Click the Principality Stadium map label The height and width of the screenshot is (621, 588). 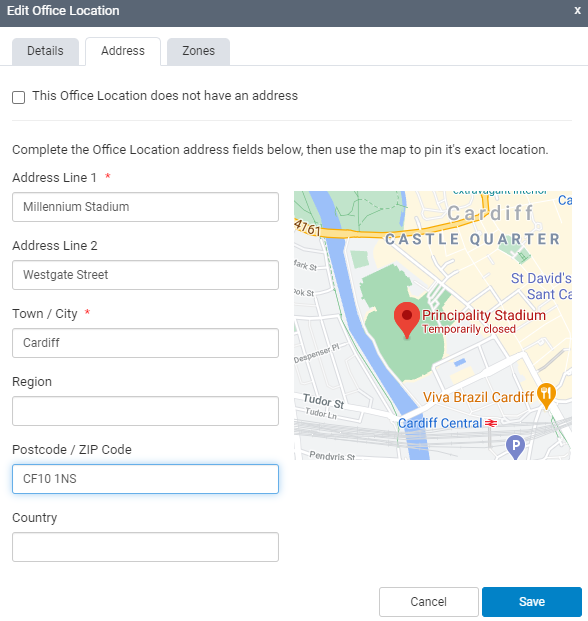point(483,315)
